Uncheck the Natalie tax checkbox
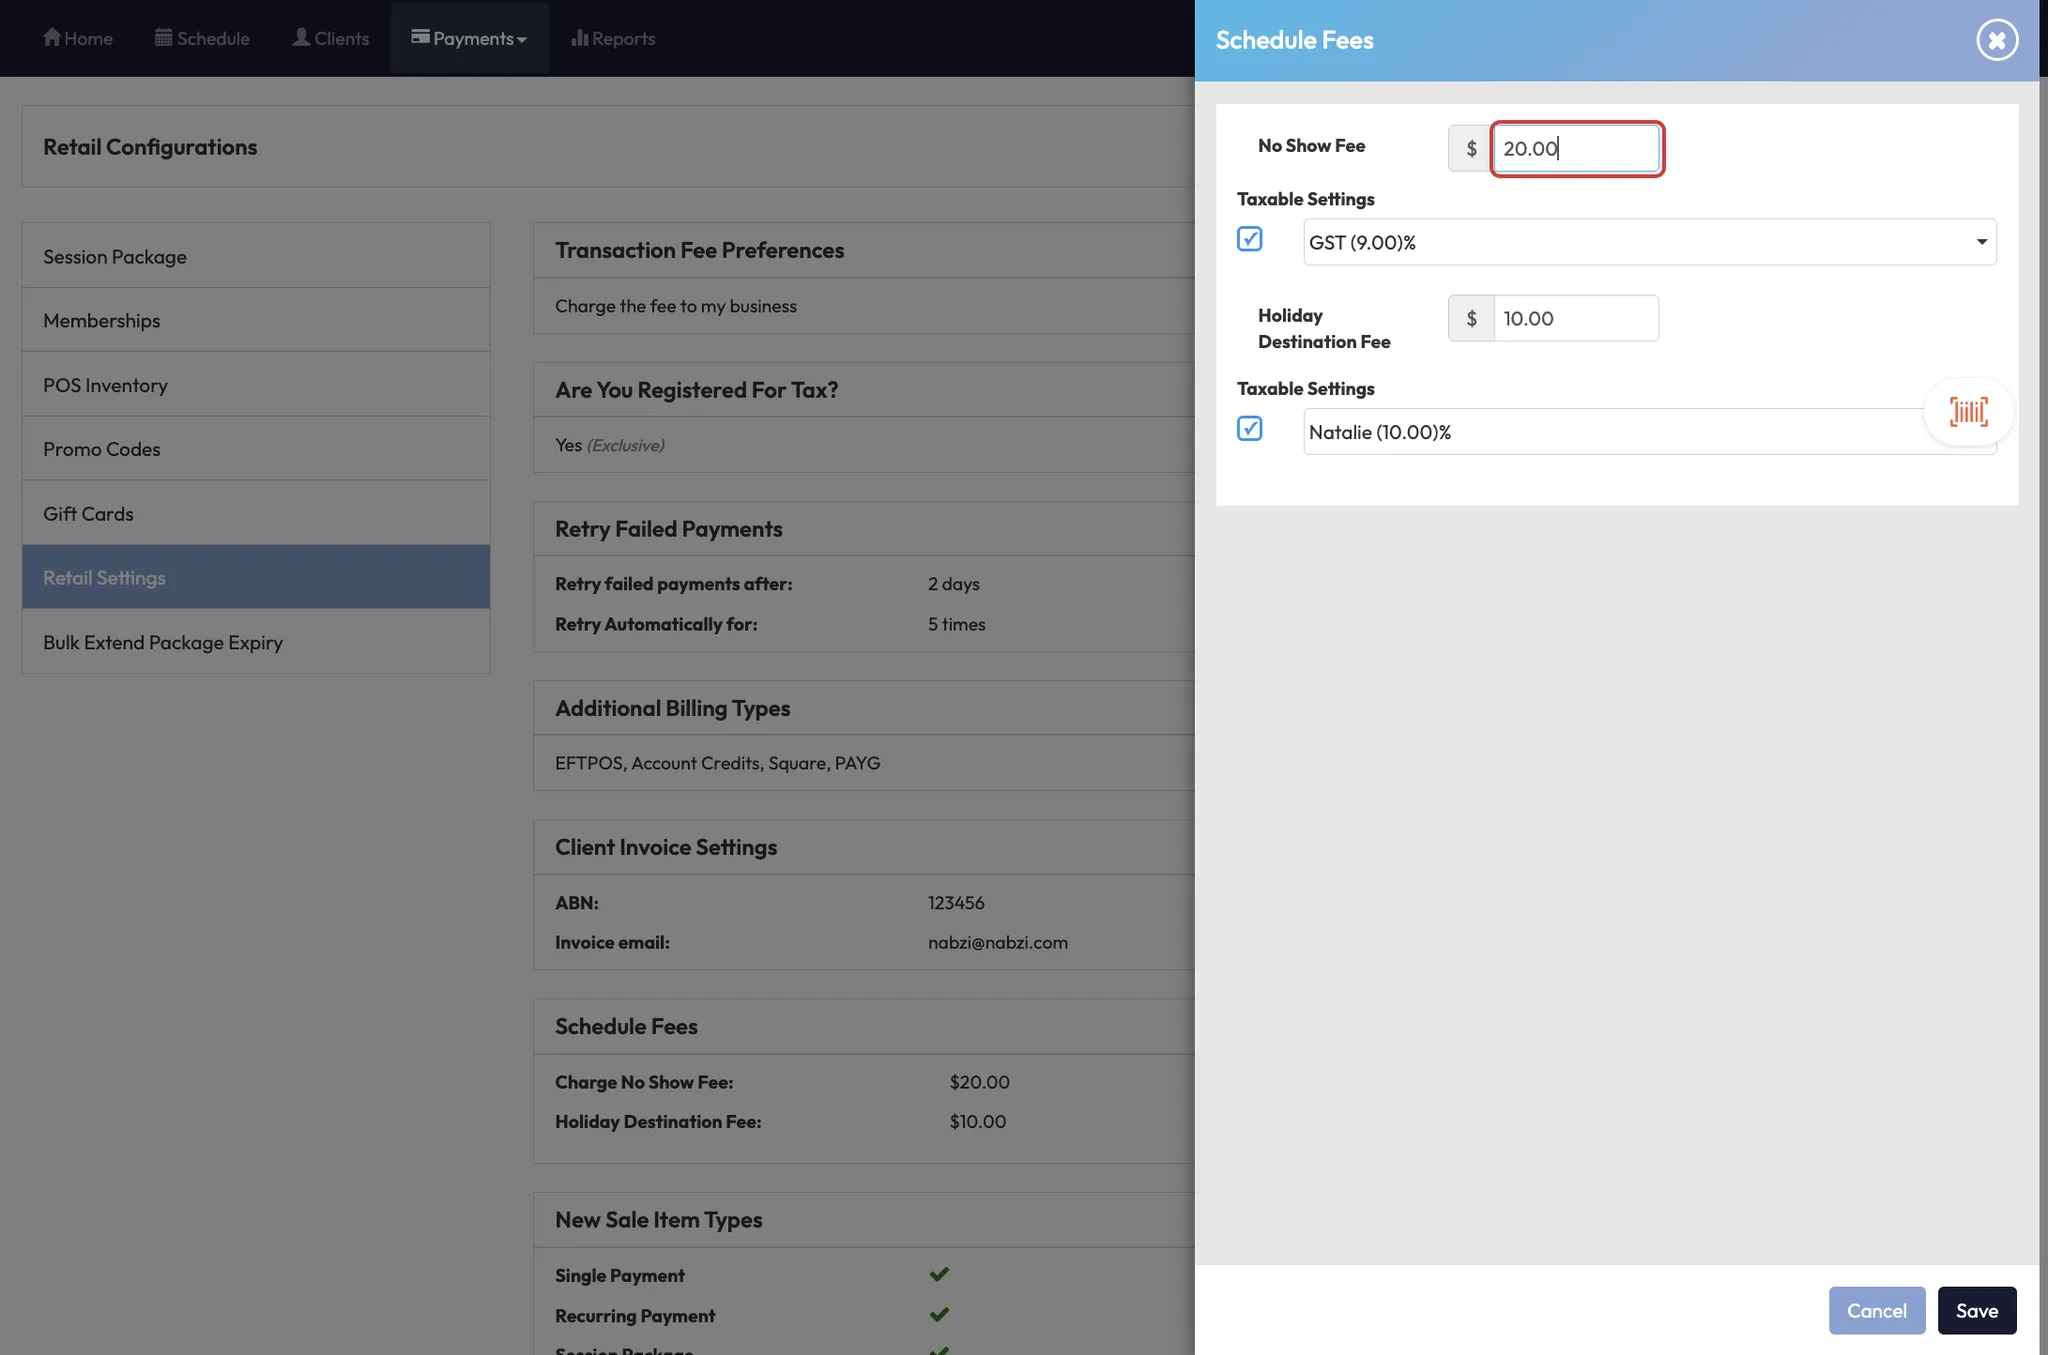Image resolution: width=2048 pixels, height=1355 pixels. 1249,429
